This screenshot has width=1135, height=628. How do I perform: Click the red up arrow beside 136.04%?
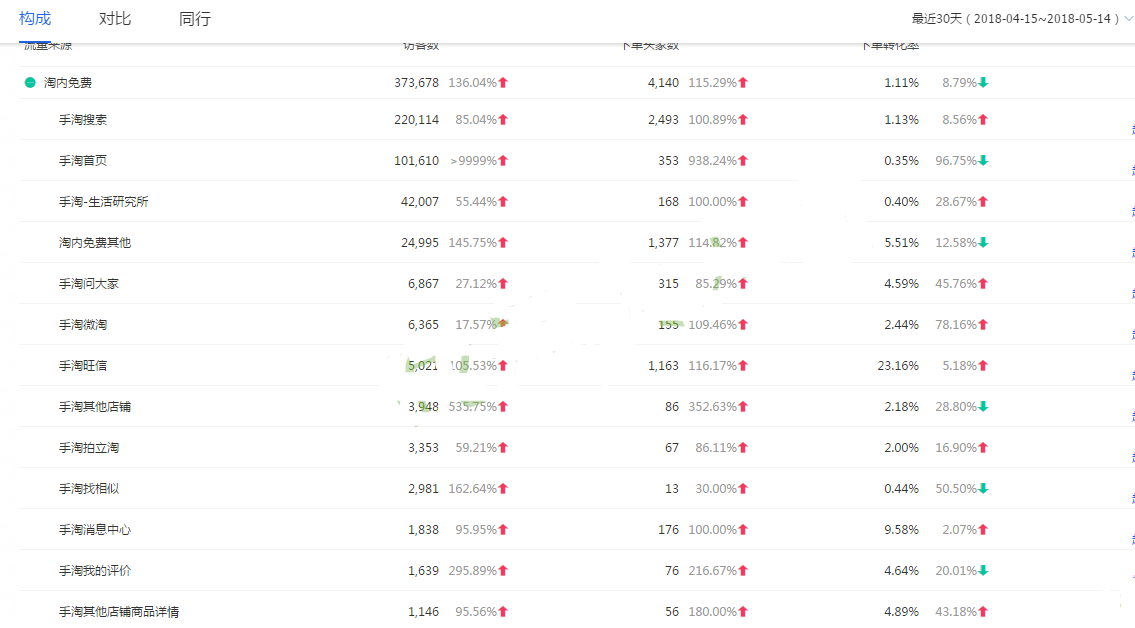(x=503, y=83)
